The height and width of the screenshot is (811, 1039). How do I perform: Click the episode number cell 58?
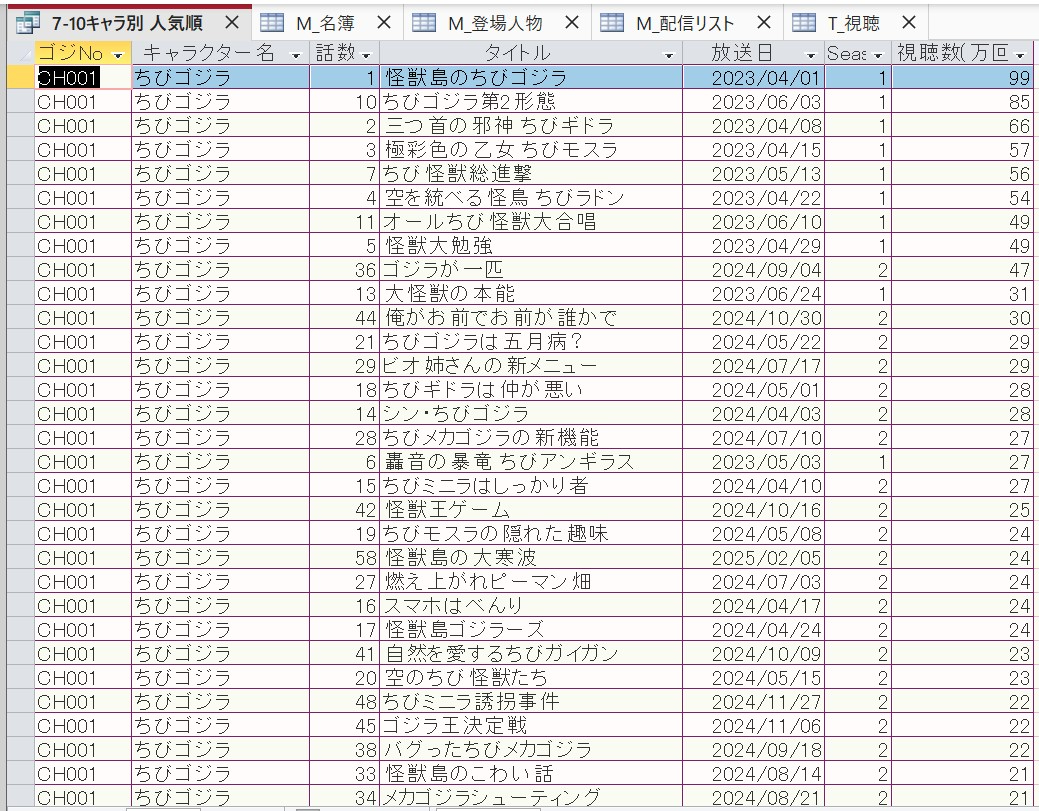tap(345, 558)
